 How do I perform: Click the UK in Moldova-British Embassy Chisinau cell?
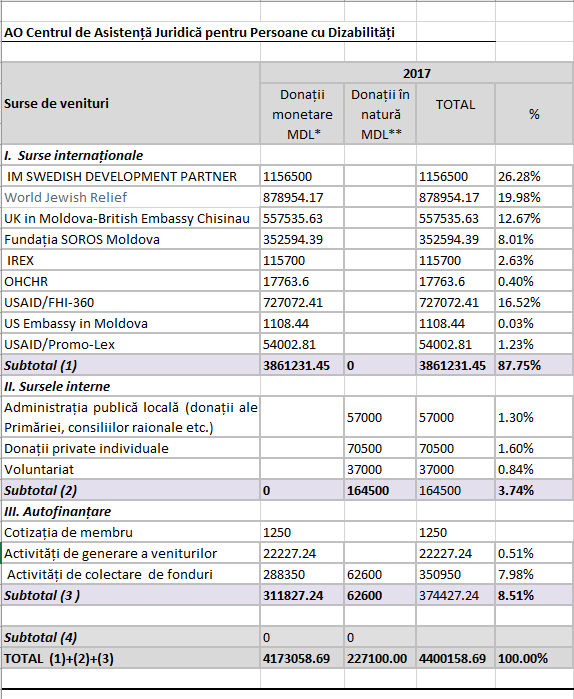131,218
